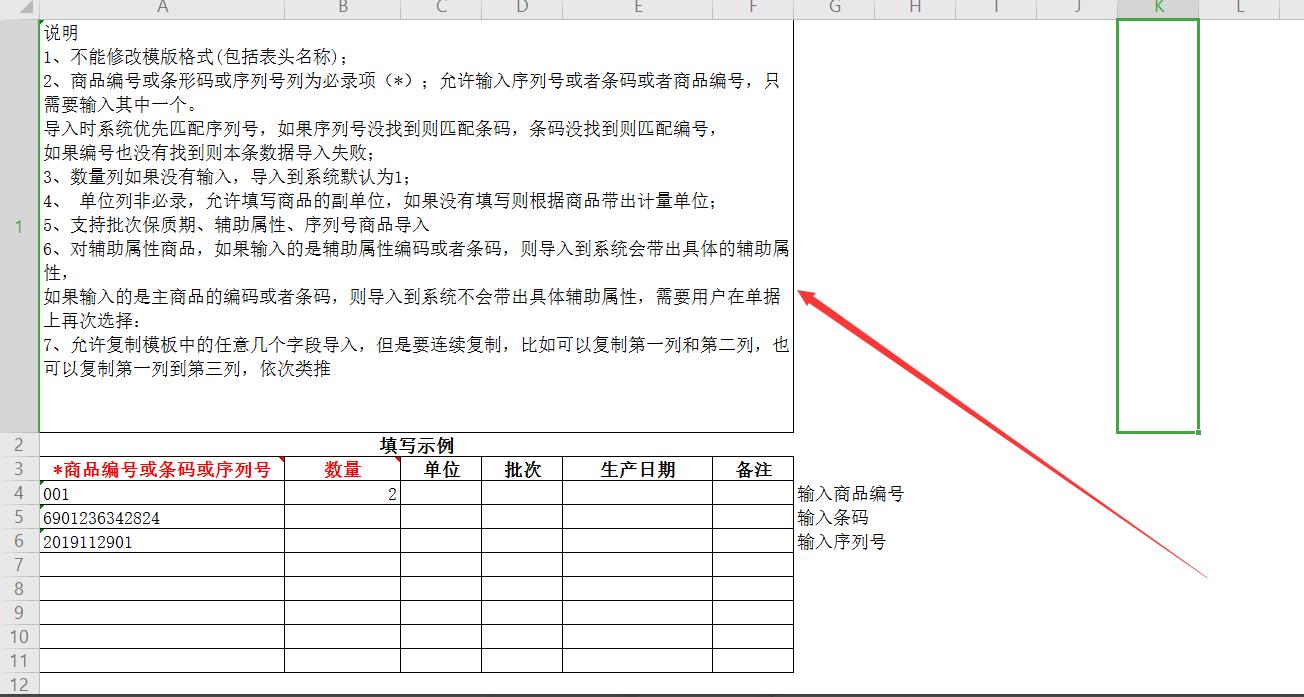Select the 数量 header cell
Image resolution: width=1304 pixels, height=697 pixels.
[343, 469]
